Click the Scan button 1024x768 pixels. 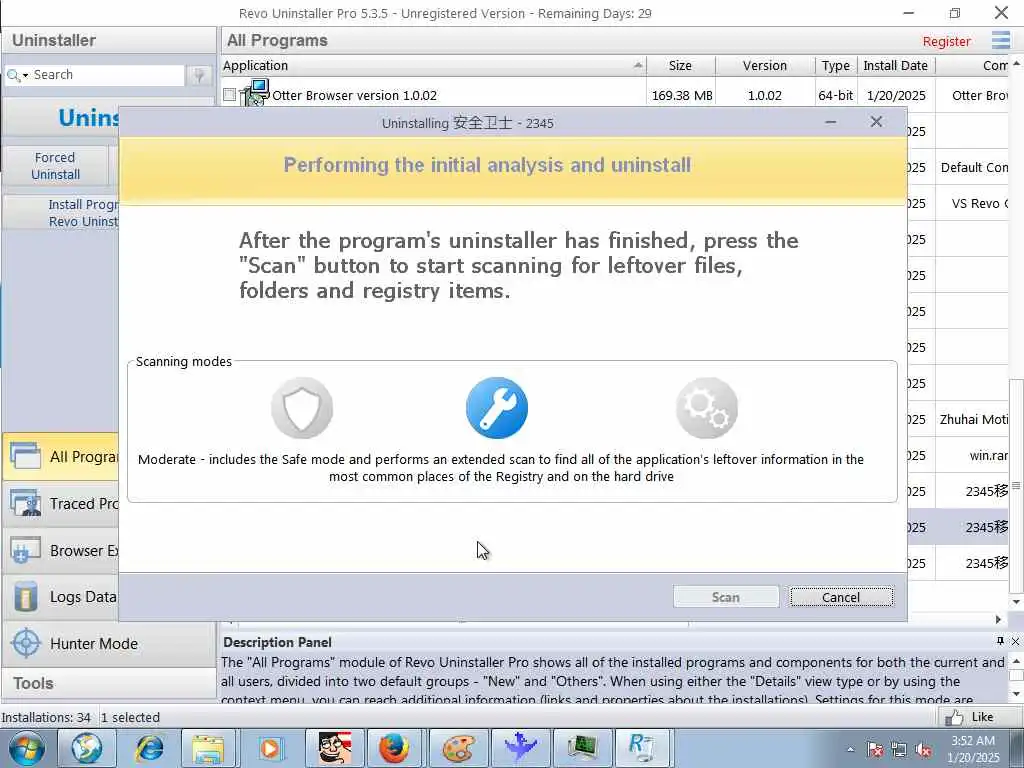[x=726, y=597]
